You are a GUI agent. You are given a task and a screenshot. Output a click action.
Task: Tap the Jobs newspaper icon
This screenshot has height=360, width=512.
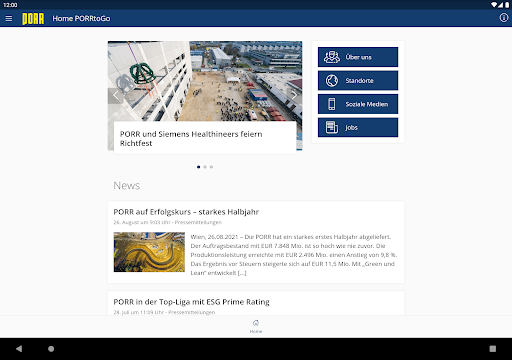click(332, 127)
